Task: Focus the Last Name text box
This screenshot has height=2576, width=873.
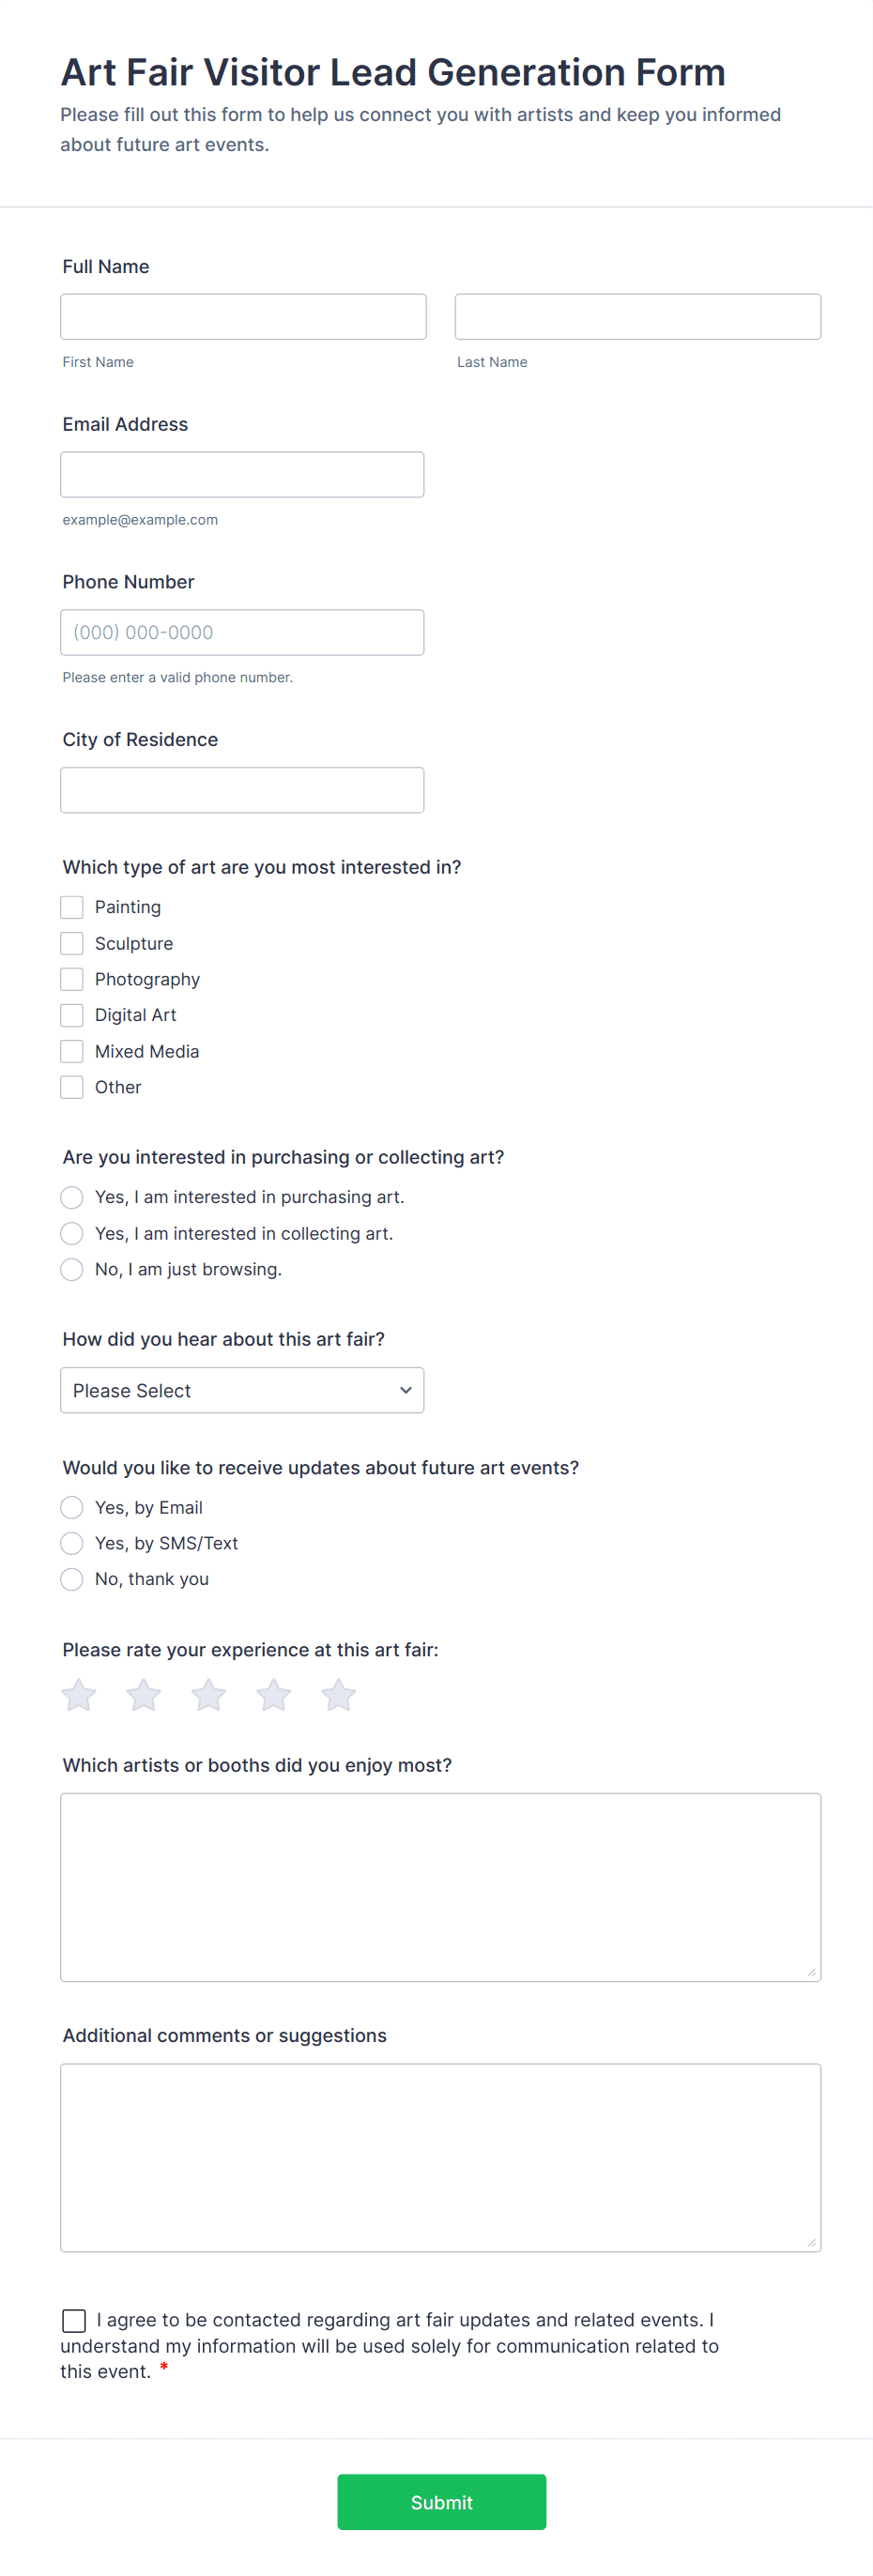Action: (638, 317)
